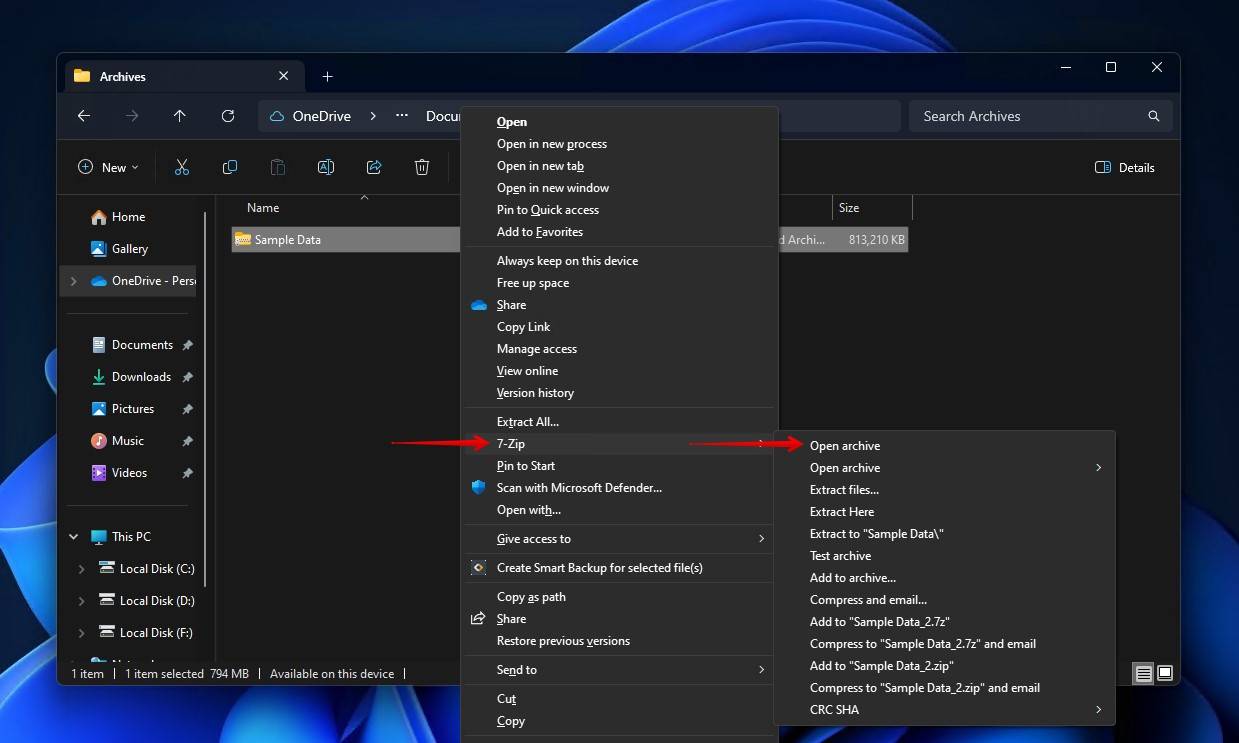Click the Cut scissors icon in toolbar
1239x743 pixels.
coord(182,168)
